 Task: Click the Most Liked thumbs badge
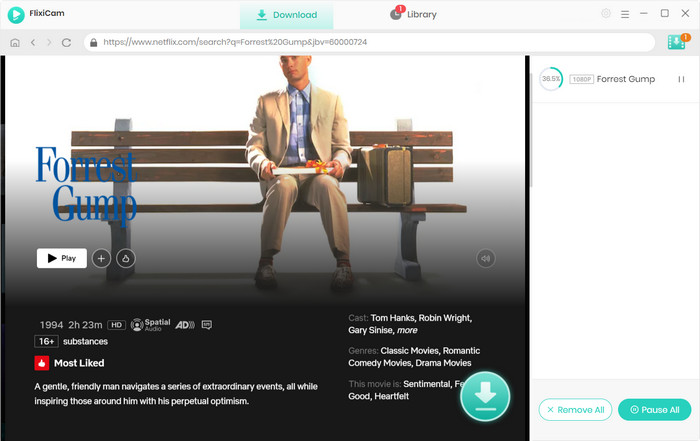pyautogui.click(x=42, y=363)
